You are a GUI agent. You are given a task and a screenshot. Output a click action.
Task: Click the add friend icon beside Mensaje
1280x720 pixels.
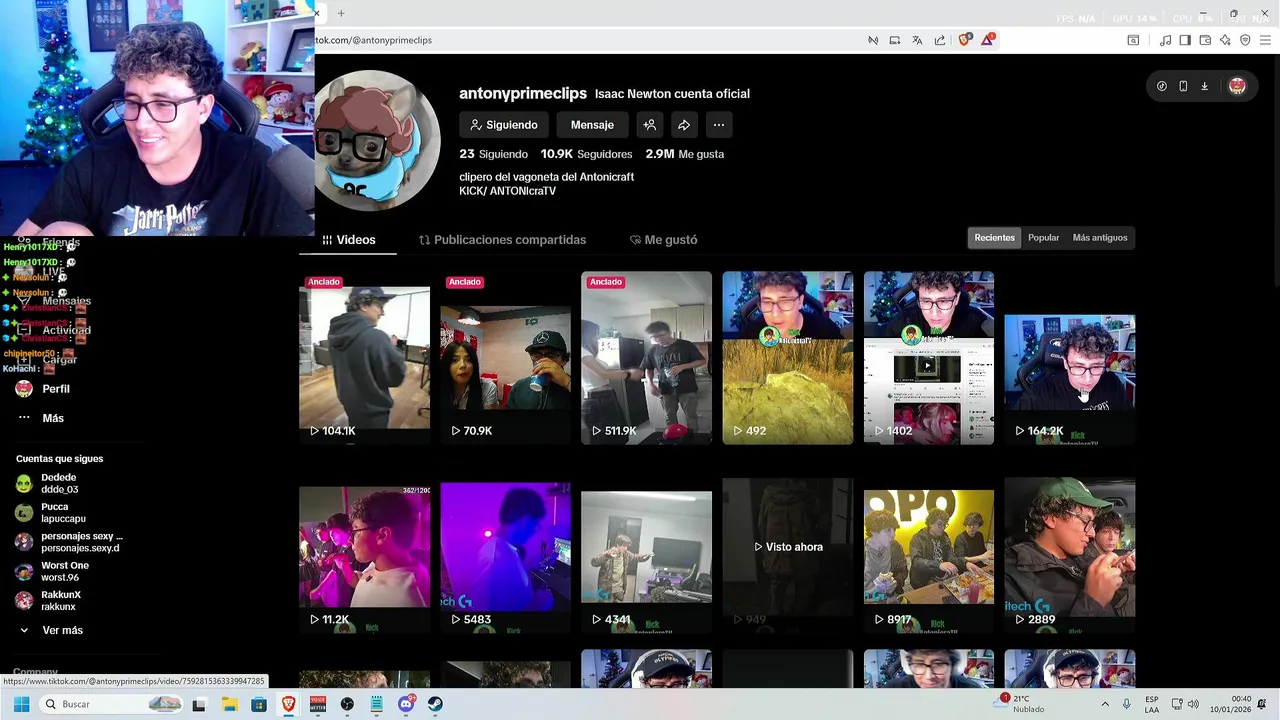tap(650, 125)
